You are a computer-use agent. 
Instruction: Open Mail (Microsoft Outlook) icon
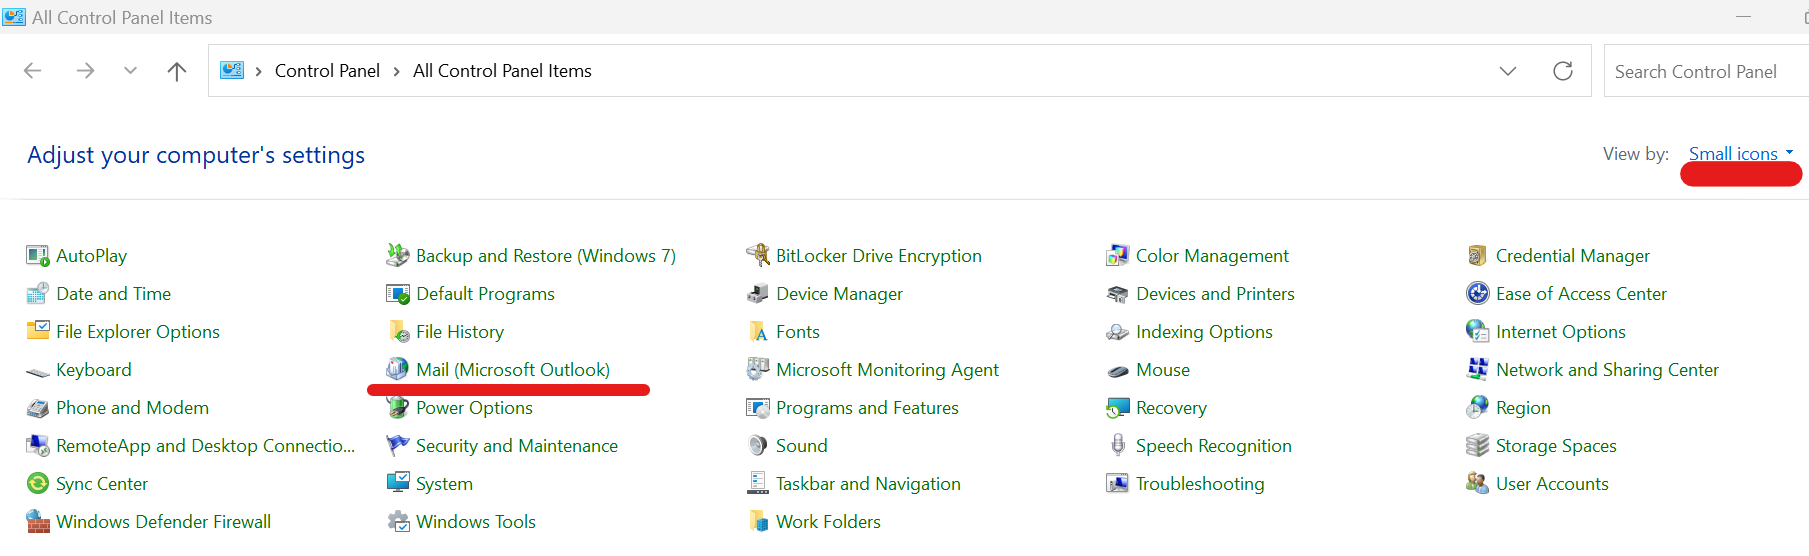click(x=398, y=370)
